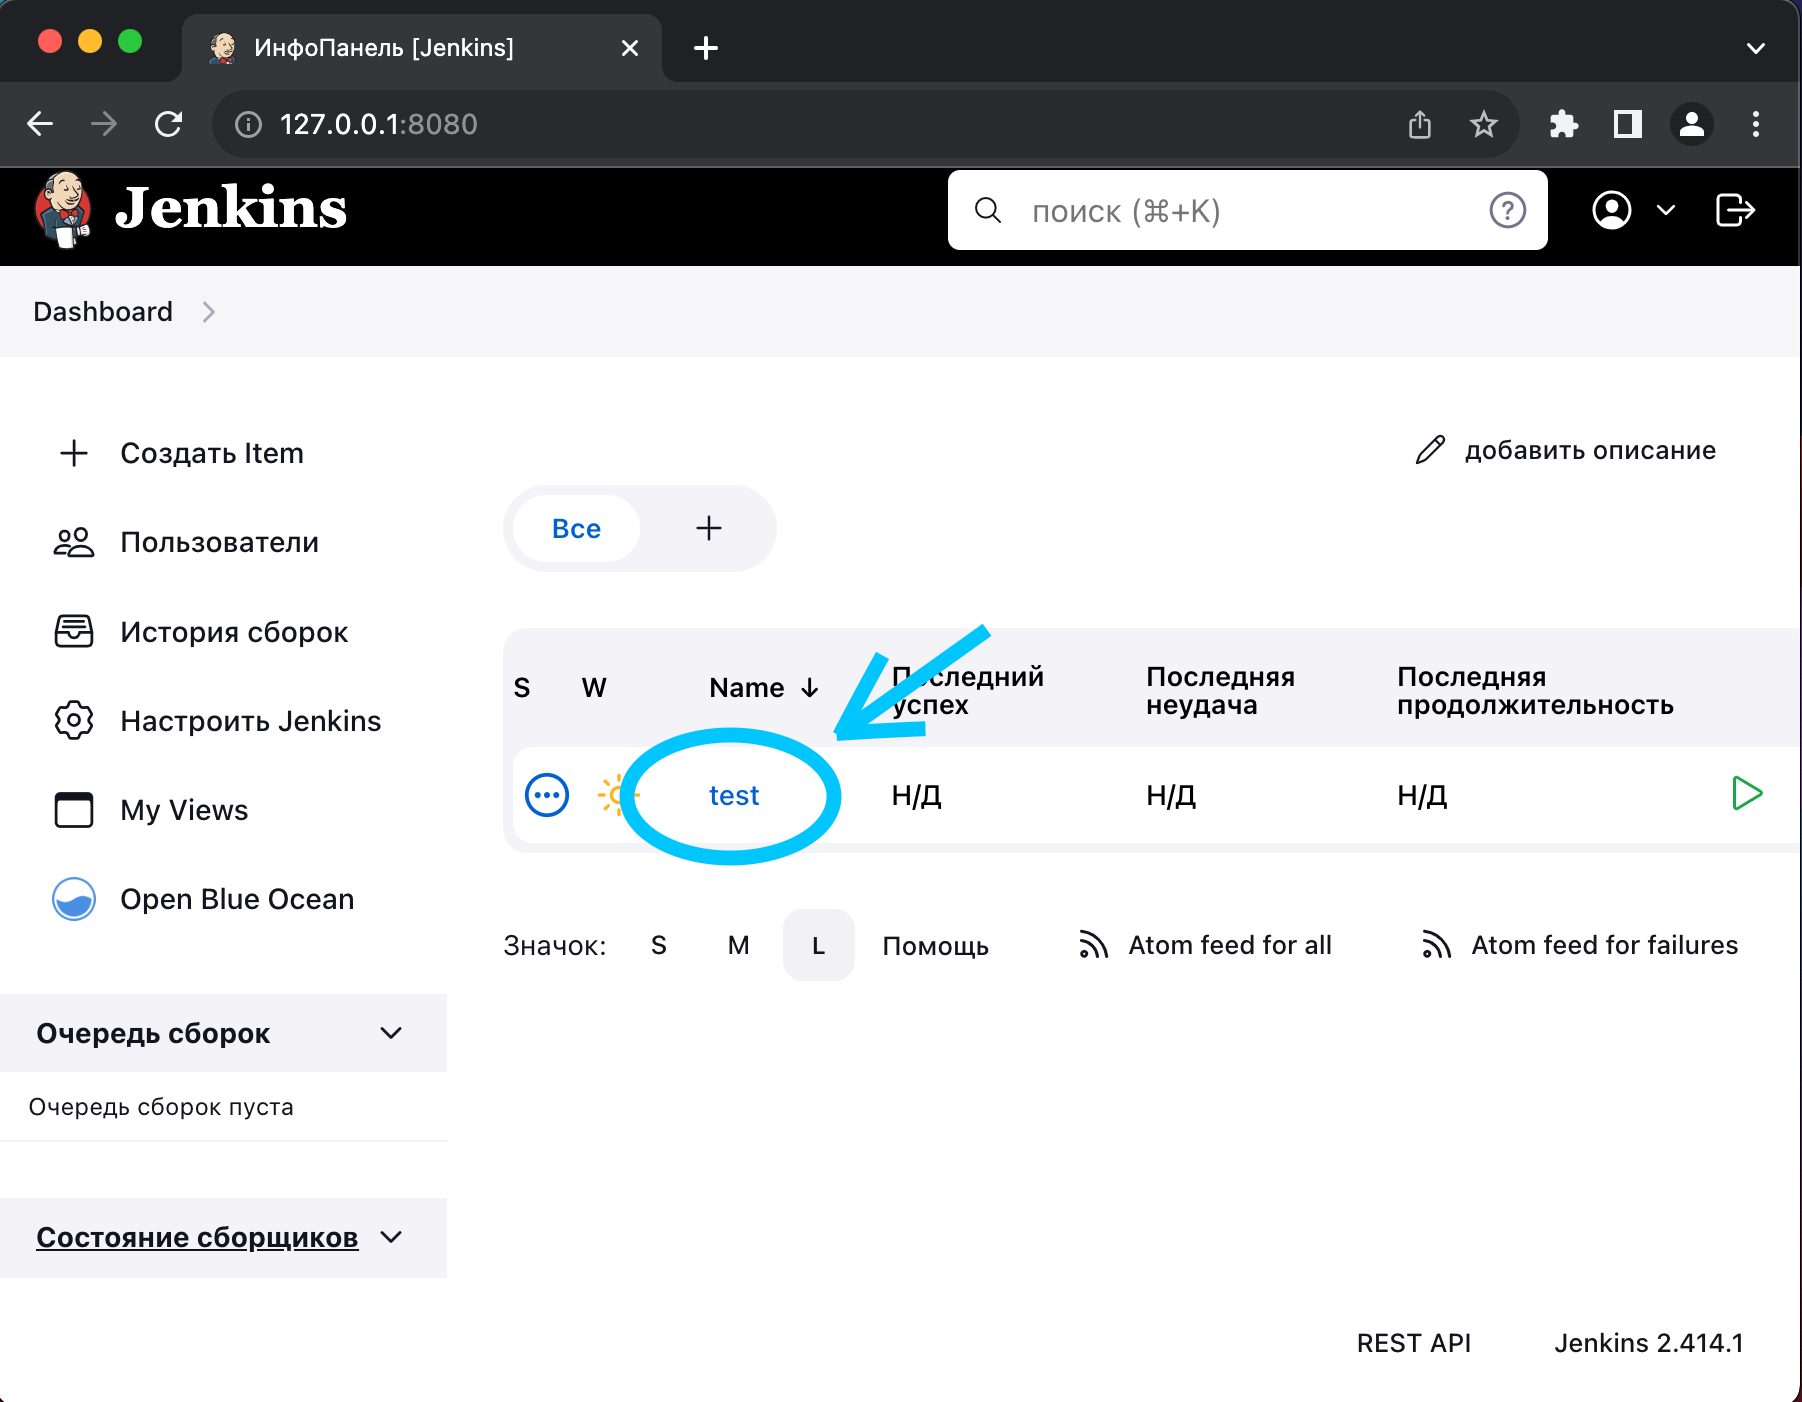
Task: Click the green run build play icon
Action: pyautogui.click(x=1746, y=794)
